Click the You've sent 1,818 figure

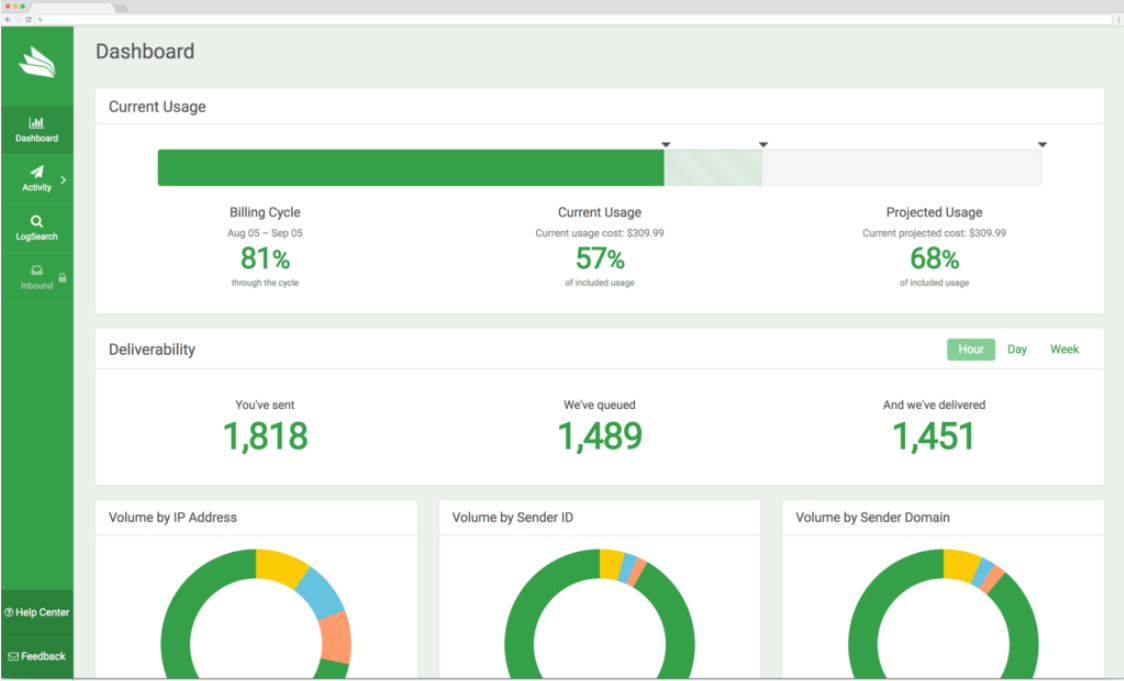[x=265, y=436]
